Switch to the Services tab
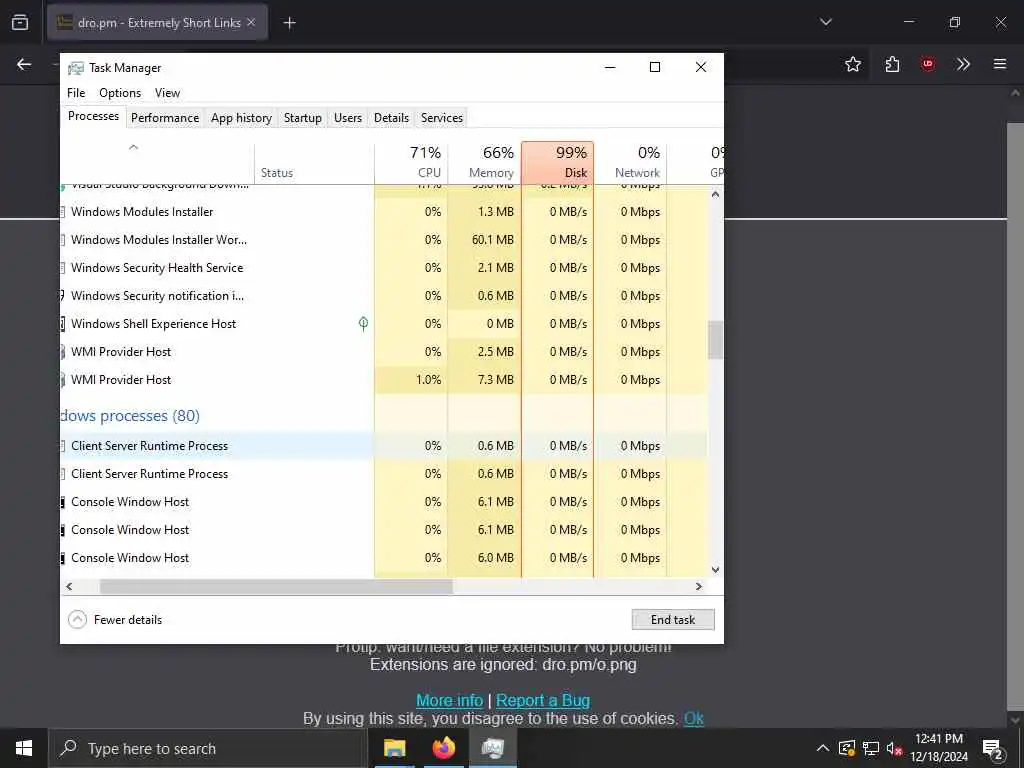The image size is (1024, 768). [441, 118]
